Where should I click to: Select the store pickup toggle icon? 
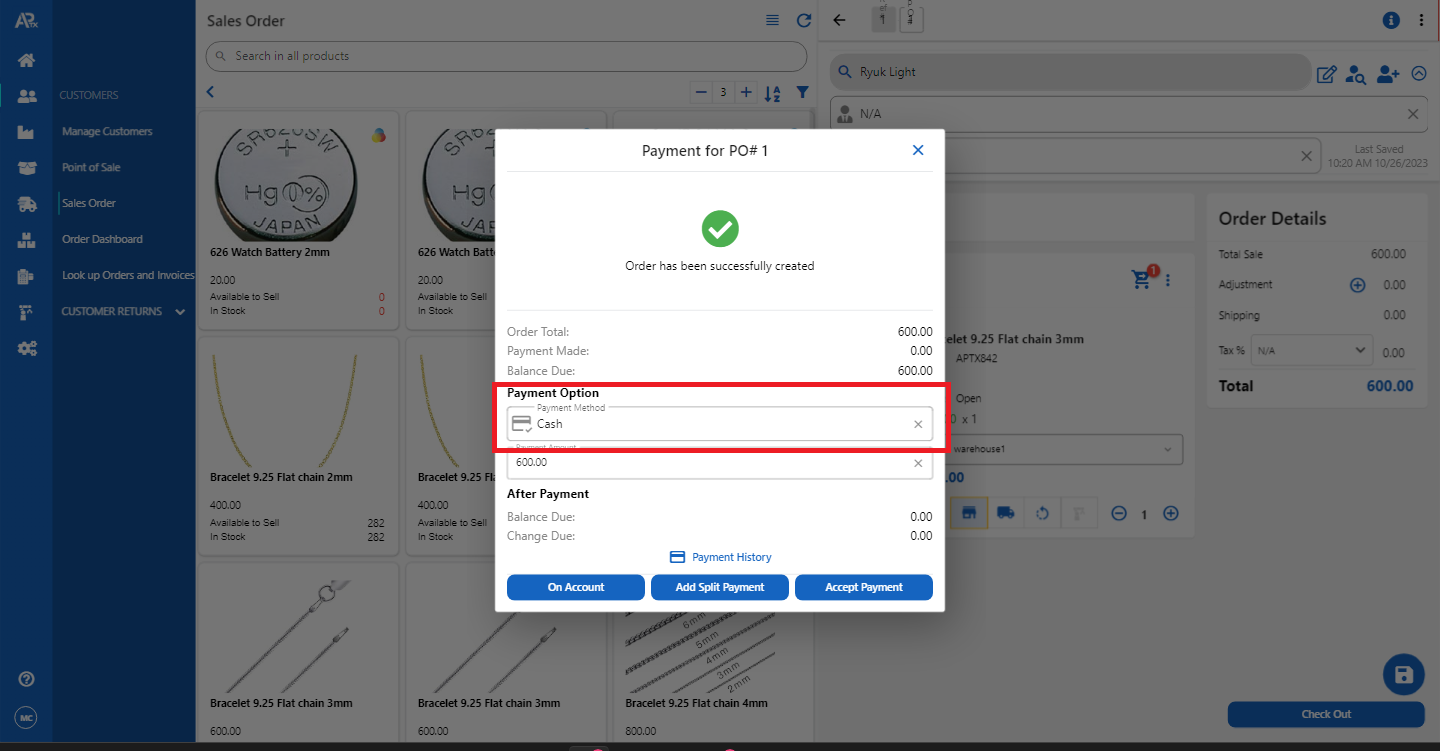(968, 513)
